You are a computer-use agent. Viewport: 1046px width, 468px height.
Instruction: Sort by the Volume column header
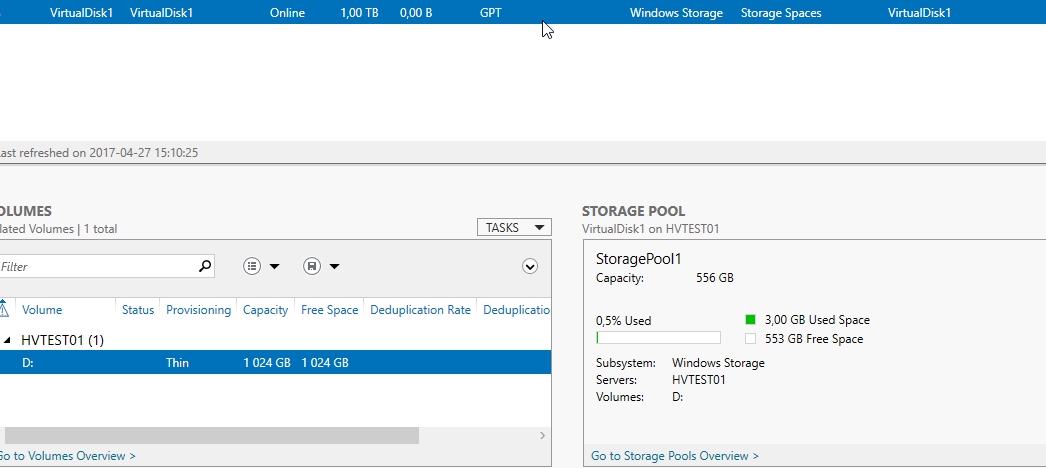42,310
